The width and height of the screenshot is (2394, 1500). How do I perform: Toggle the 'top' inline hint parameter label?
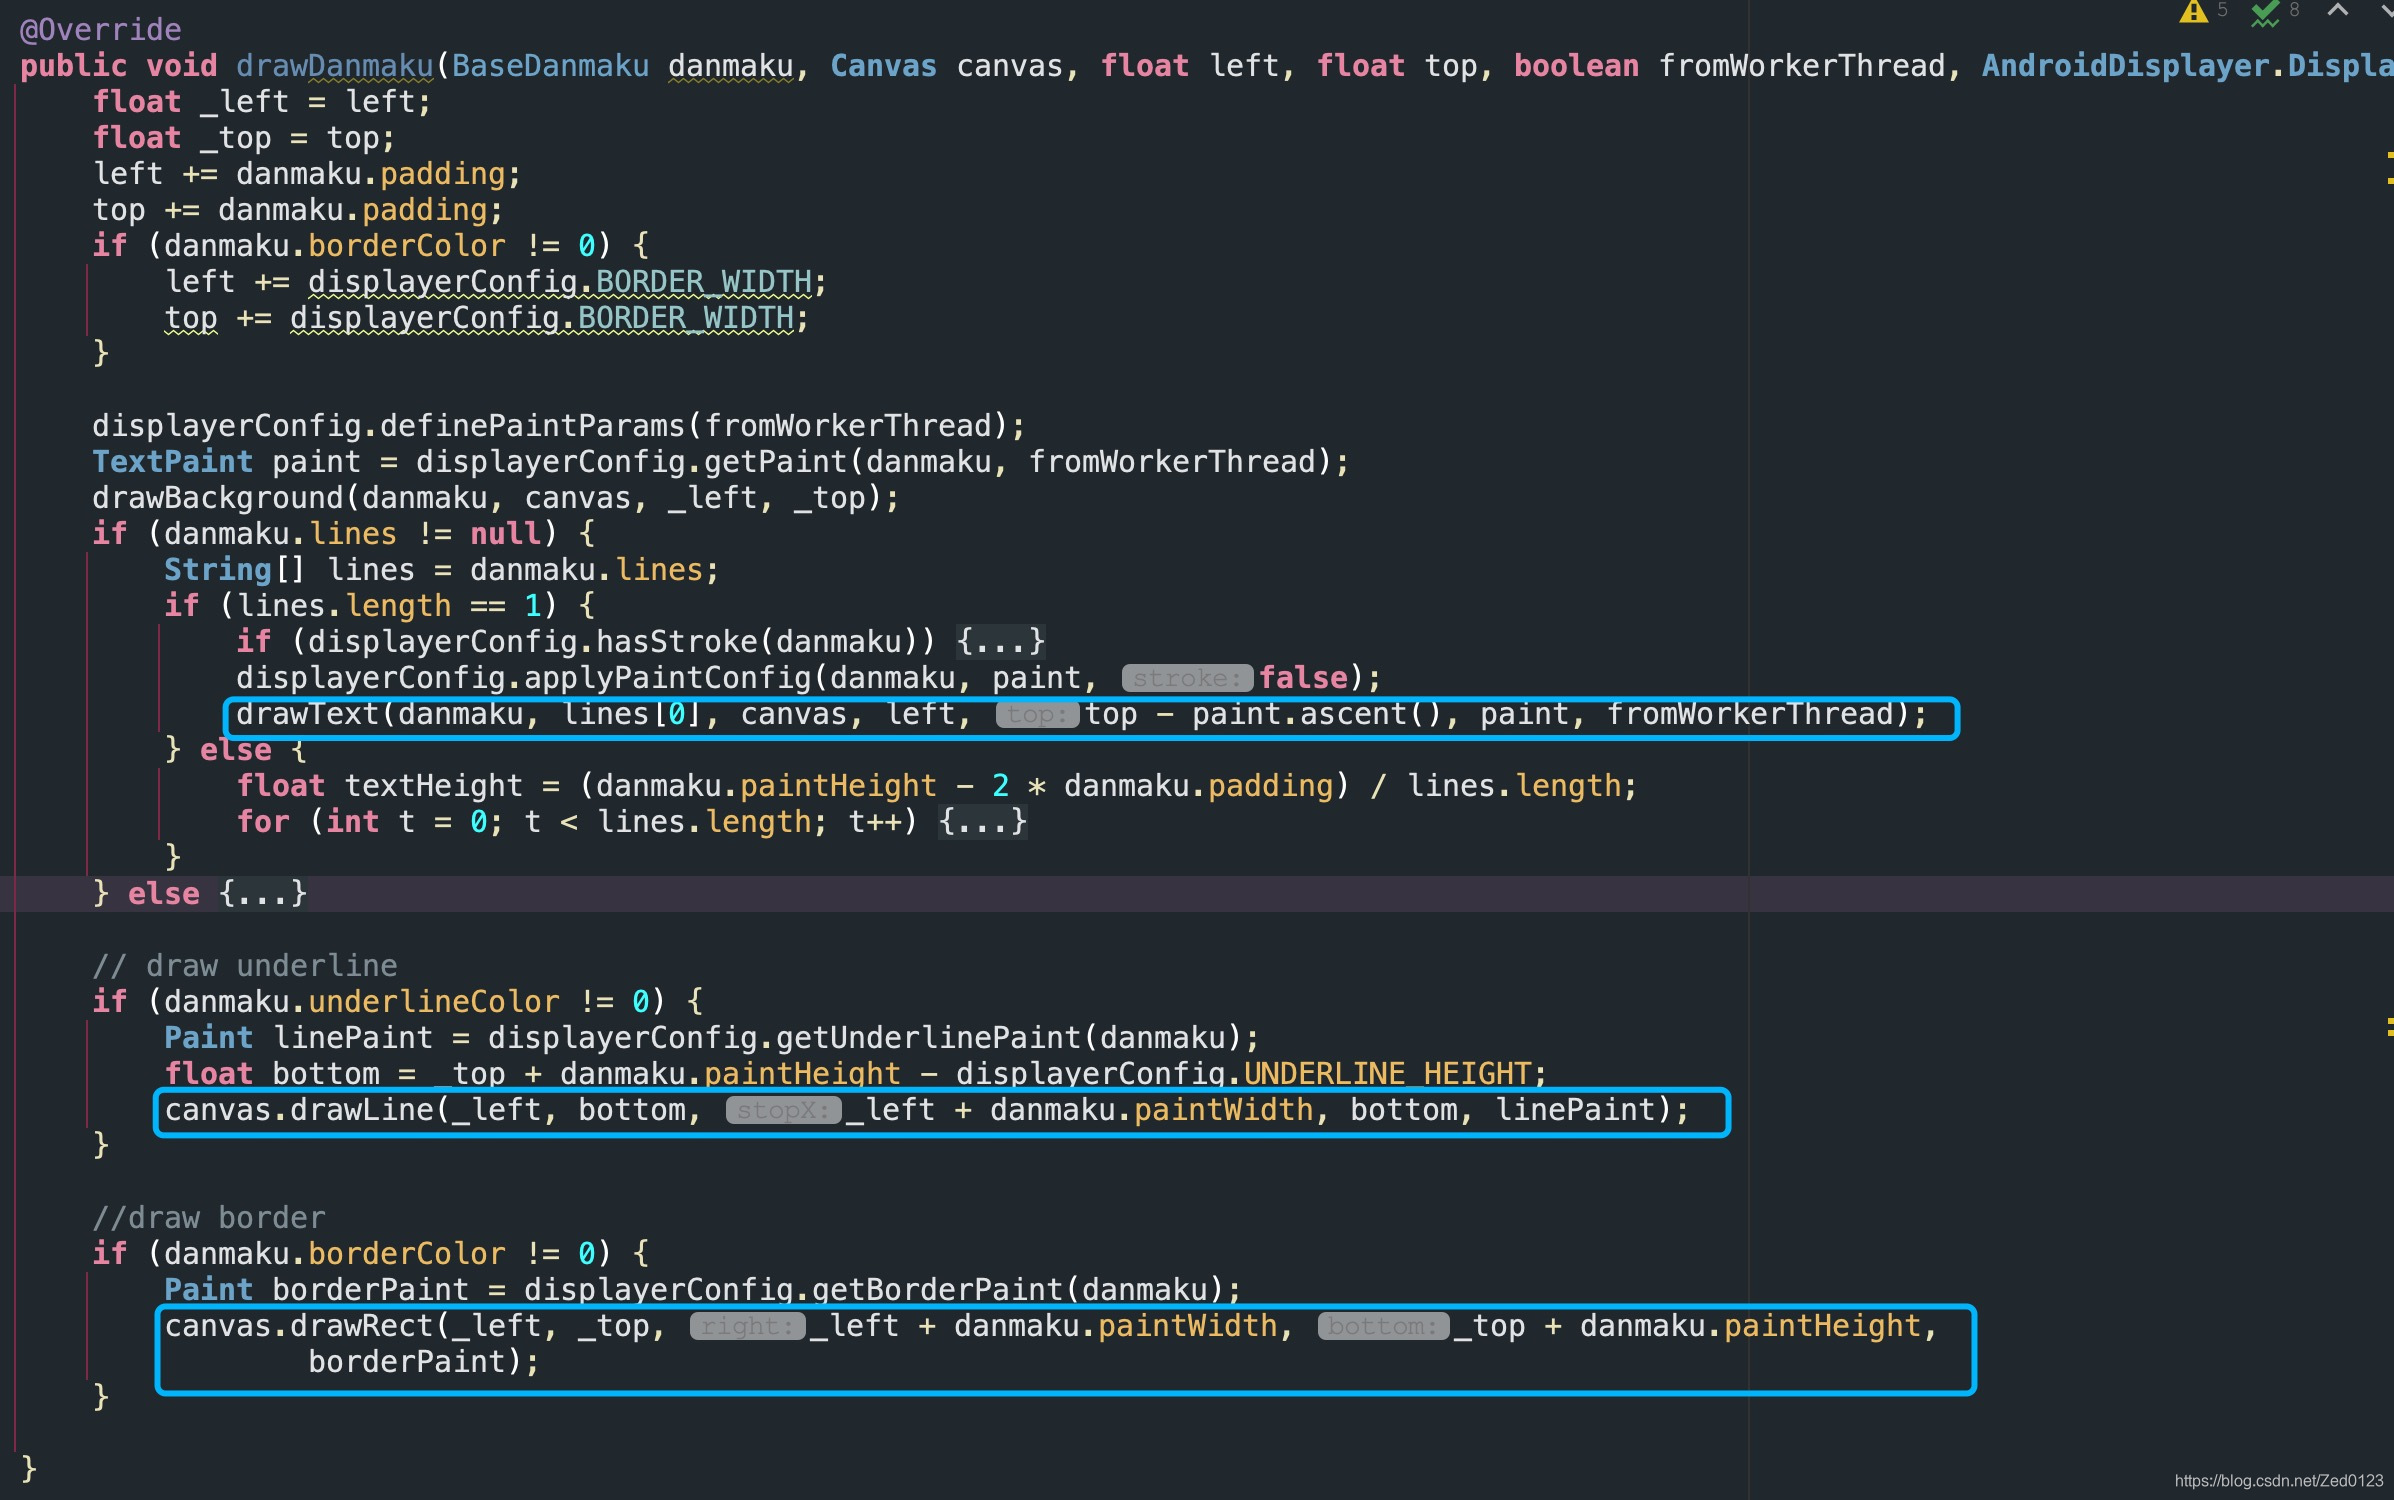coord(1036,714)
